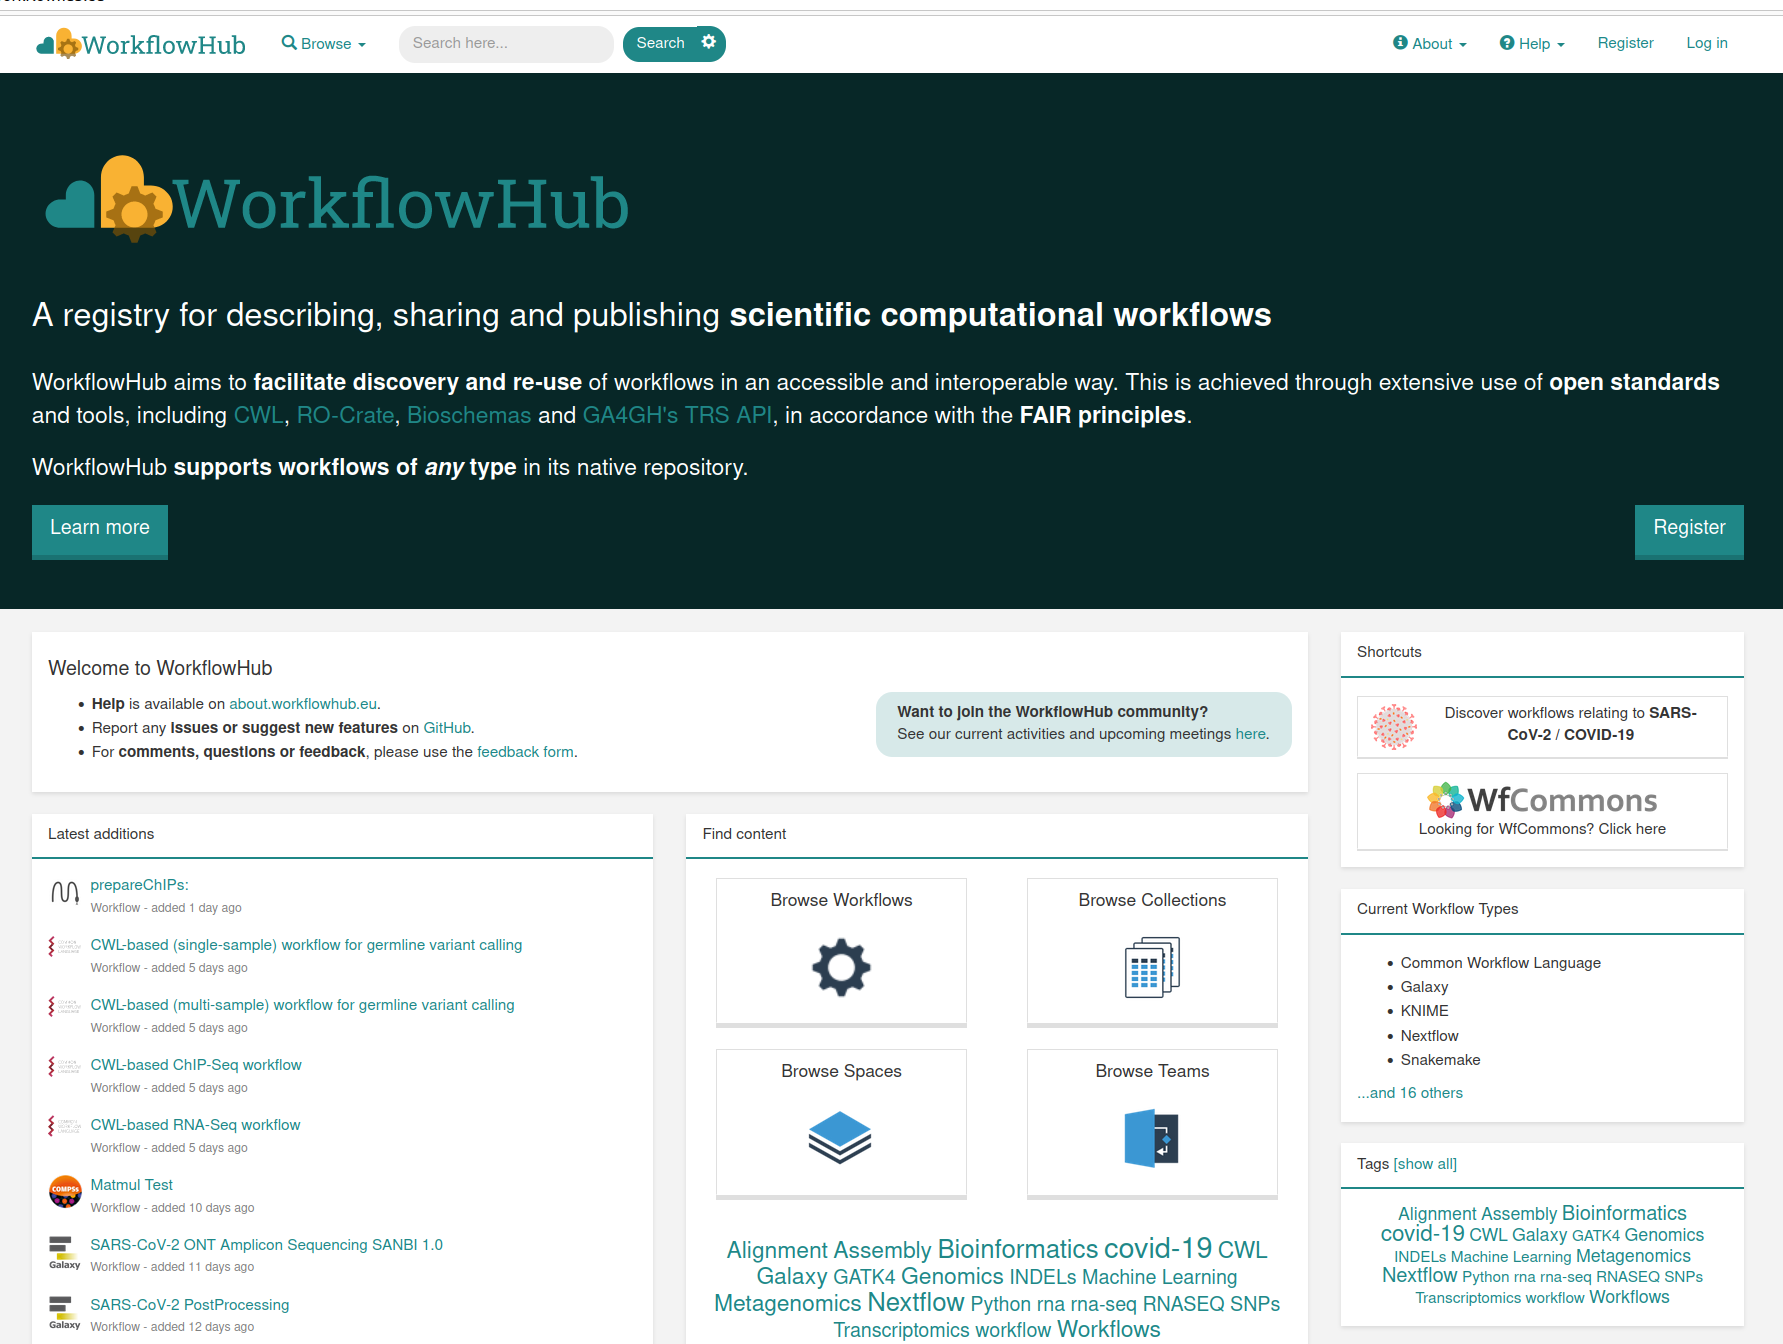This screenshot has width=1783, height=1344.
Task: Open CWL-based ChIP-Seq workflow link
Action: (196, 1065)
